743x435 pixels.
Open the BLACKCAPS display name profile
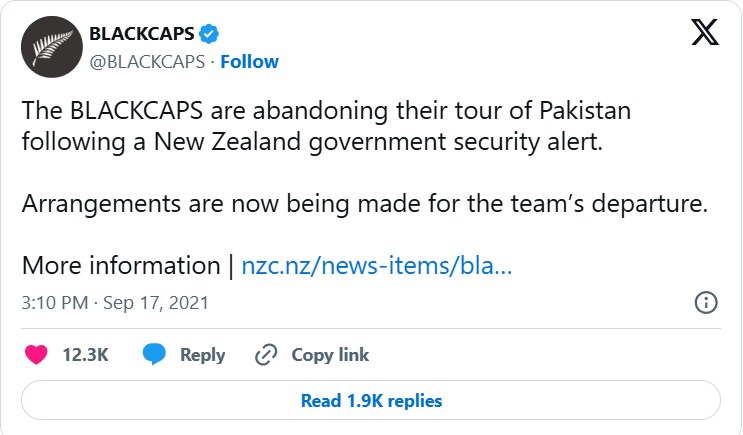[x=143, y=35]
